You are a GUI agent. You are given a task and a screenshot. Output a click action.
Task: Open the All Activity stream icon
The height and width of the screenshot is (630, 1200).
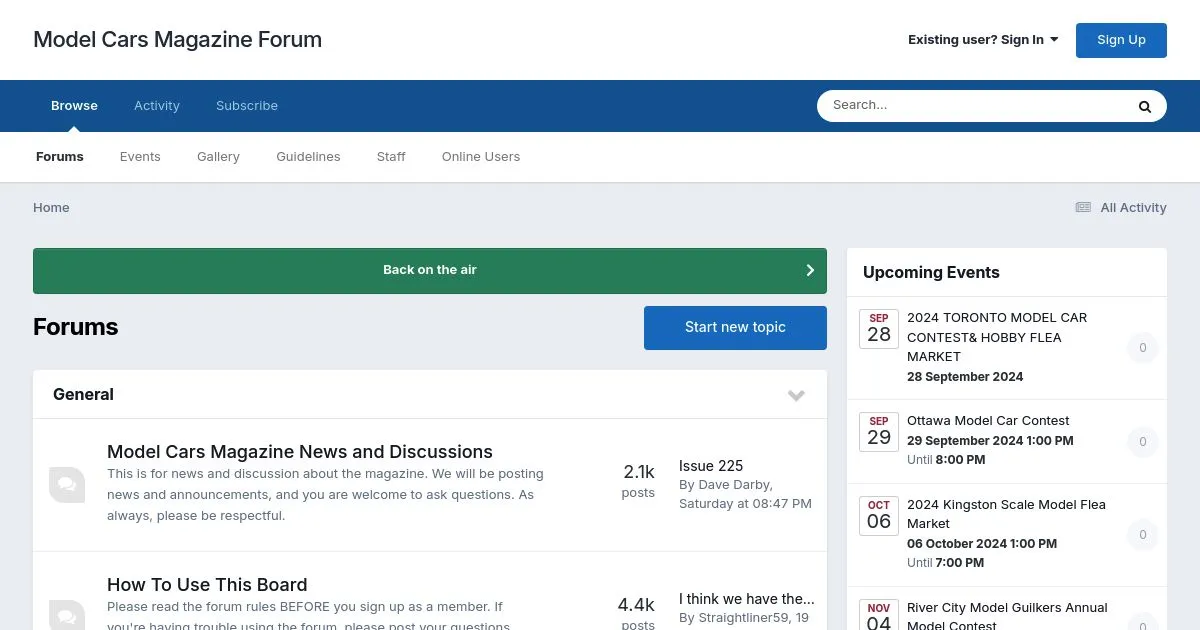(x=1083, y=207)
